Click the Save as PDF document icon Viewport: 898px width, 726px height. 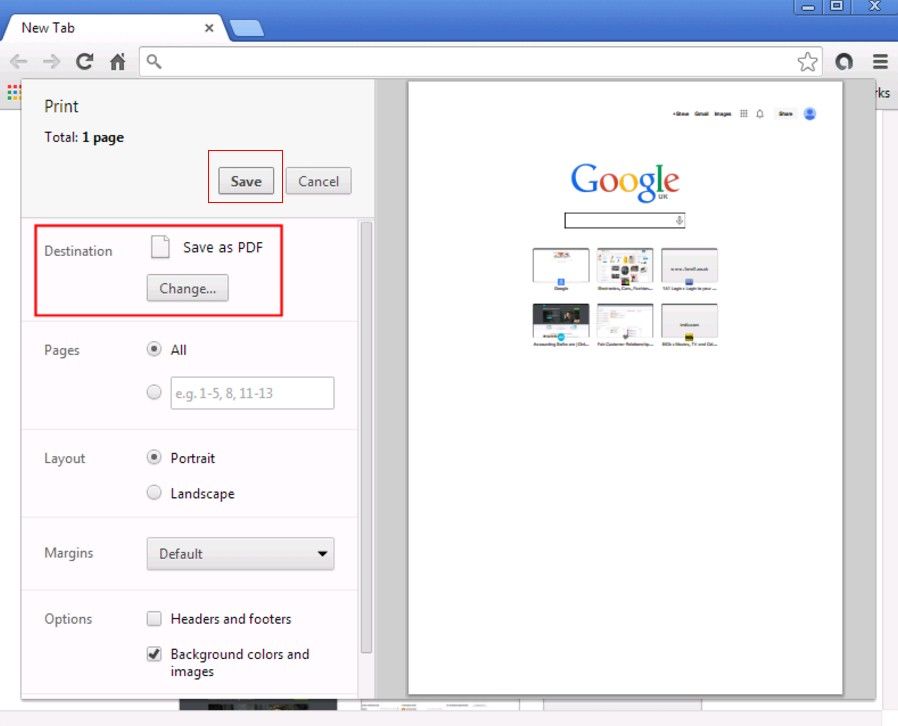click(160, 247)
